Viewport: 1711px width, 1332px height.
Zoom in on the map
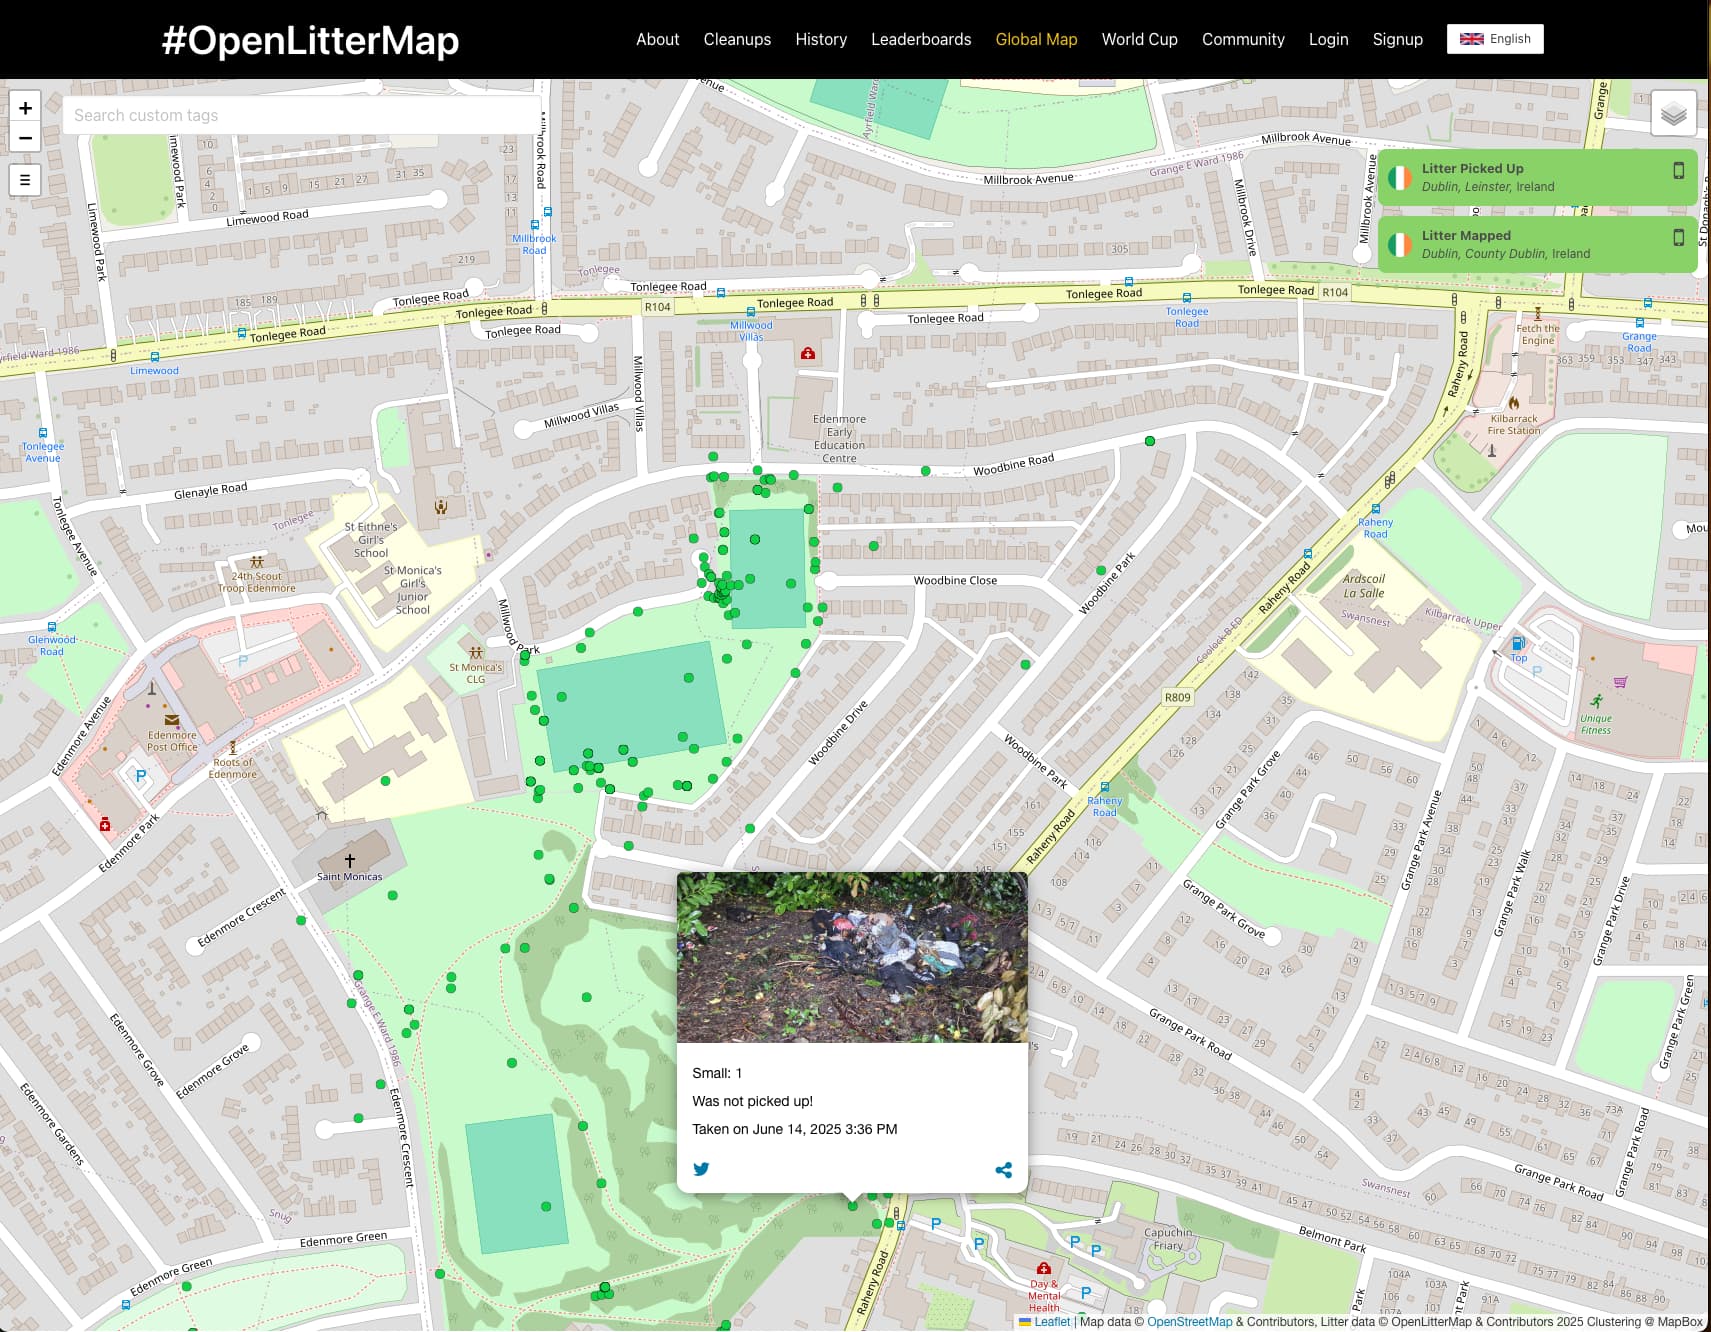click(x=25, y=108)
